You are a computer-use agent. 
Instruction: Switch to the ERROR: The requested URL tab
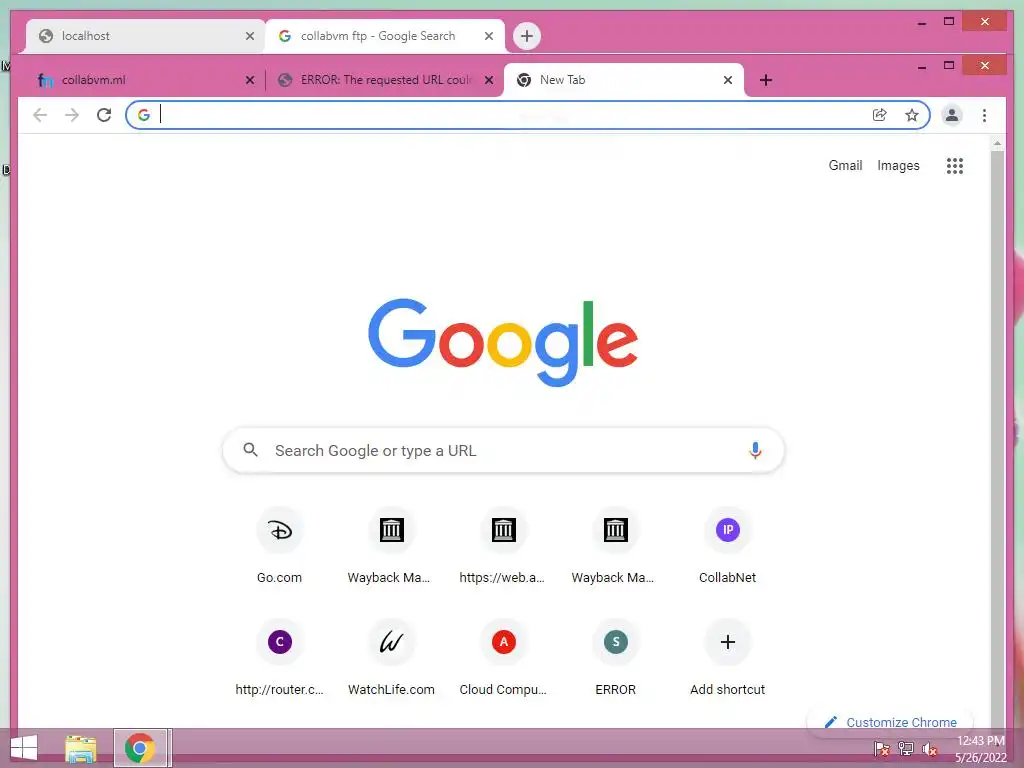(385, 80)
